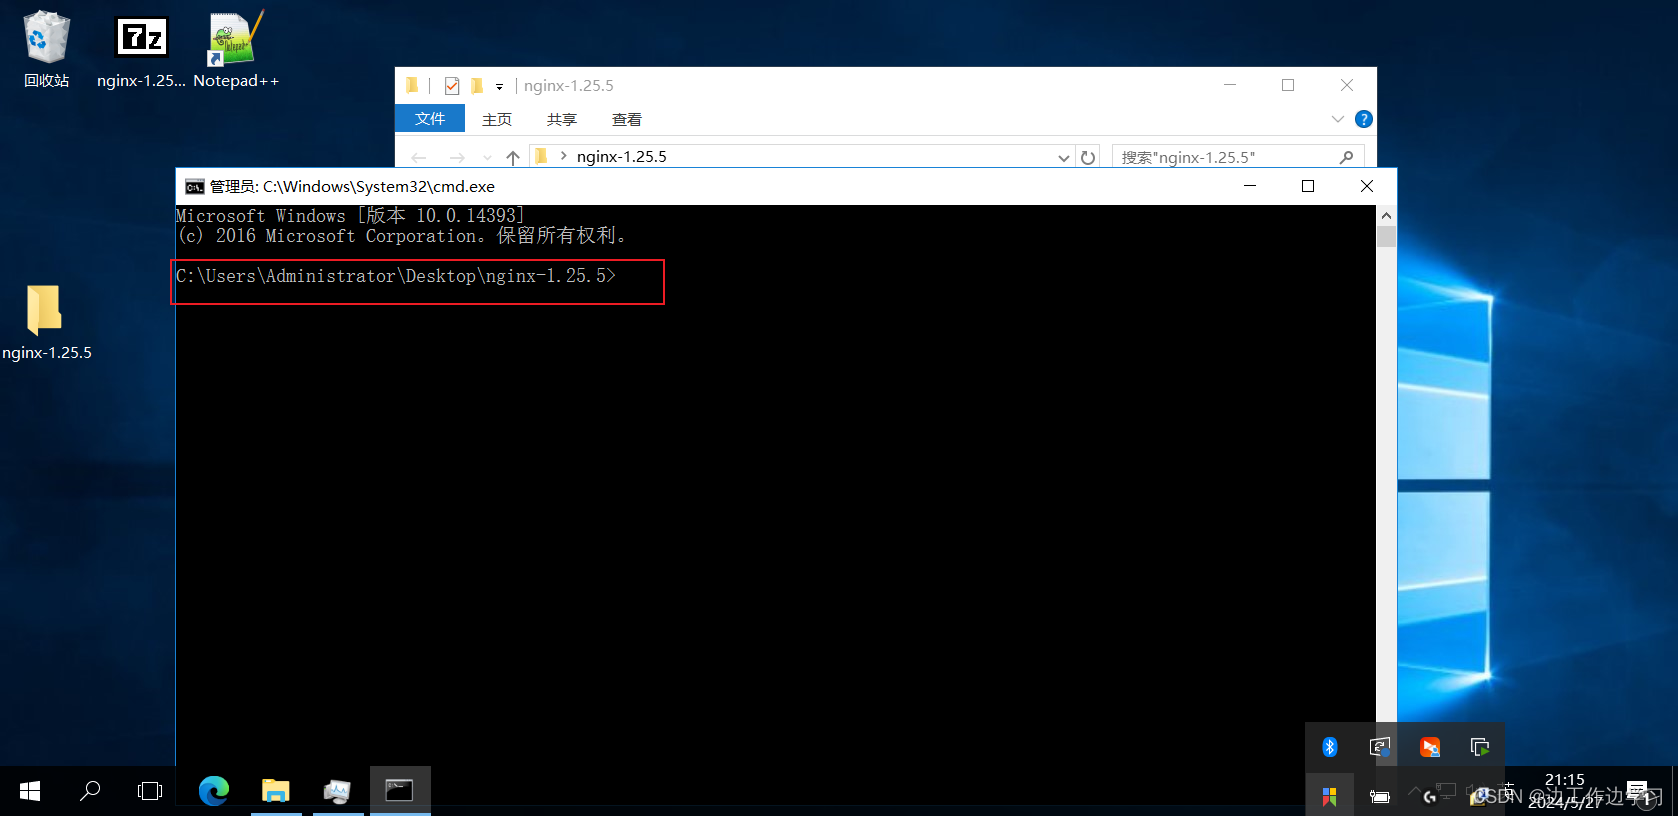The height and width of the screenshot is (816, 1678).
Task: Open the 查看 ribbon tab
Action: point(627,119)
